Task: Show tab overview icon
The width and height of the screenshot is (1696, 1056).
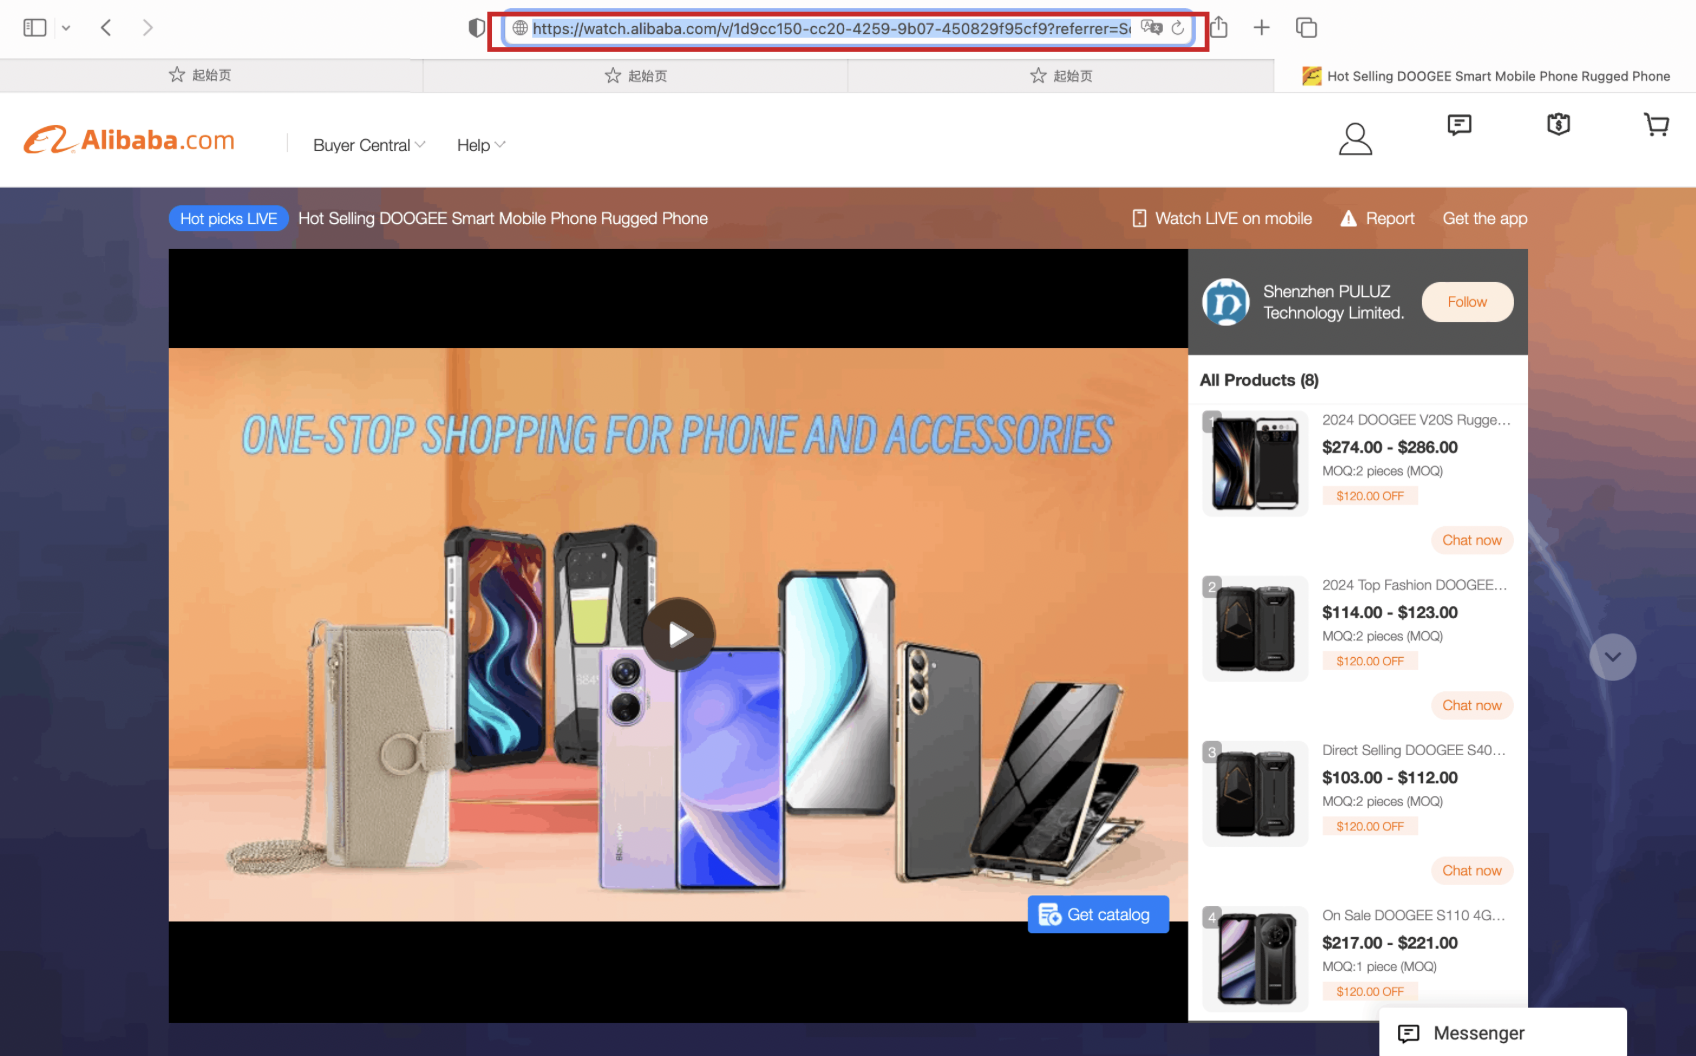Action: tap(1306, 28)
